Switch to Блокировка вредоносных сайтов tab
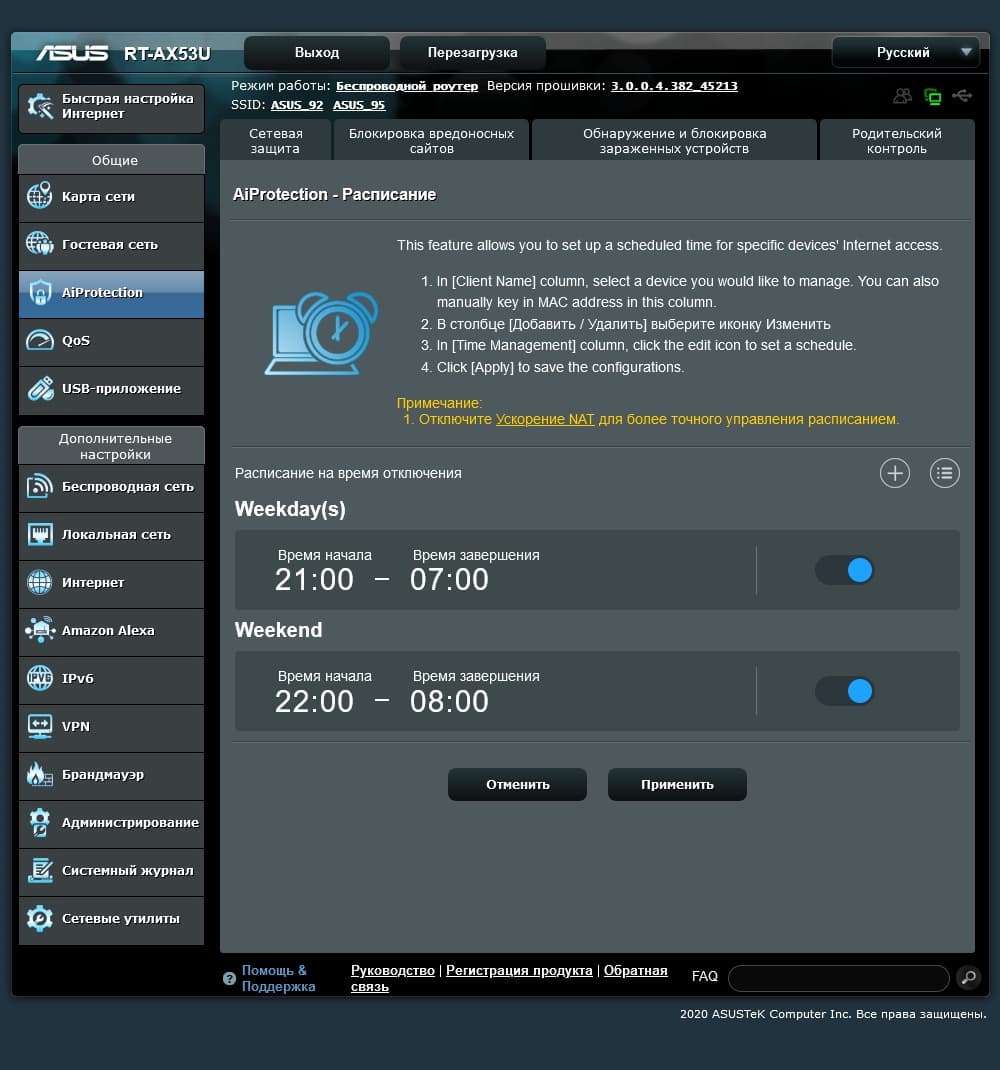1000x1070 pixels. point(431,141)
